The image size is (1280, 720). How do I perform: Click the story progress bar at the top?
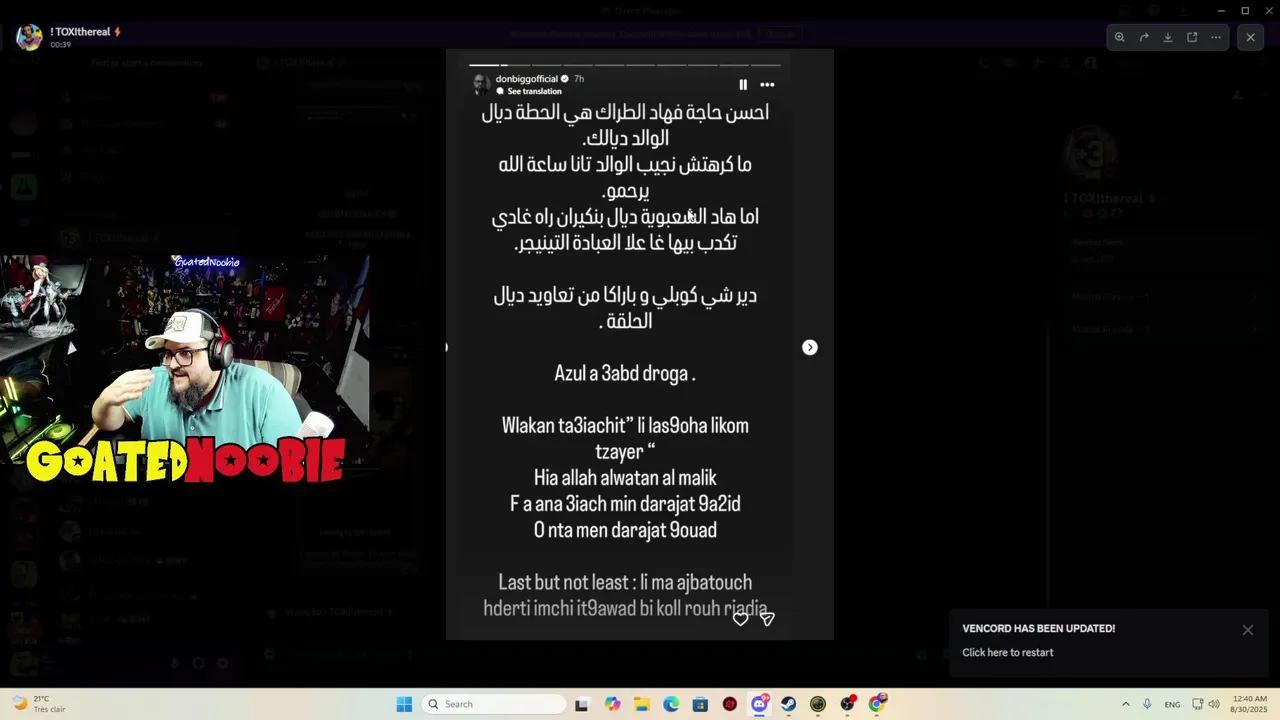coord(625,65)
